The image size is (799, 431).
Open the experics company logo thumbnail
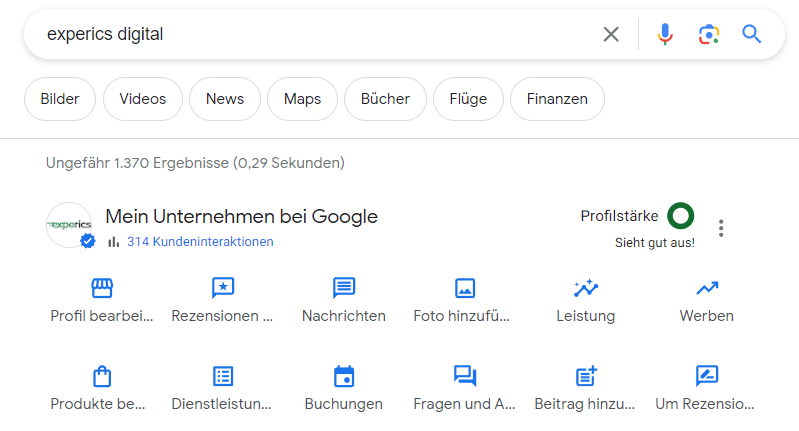pyautogui.click(x=69, y=225)
